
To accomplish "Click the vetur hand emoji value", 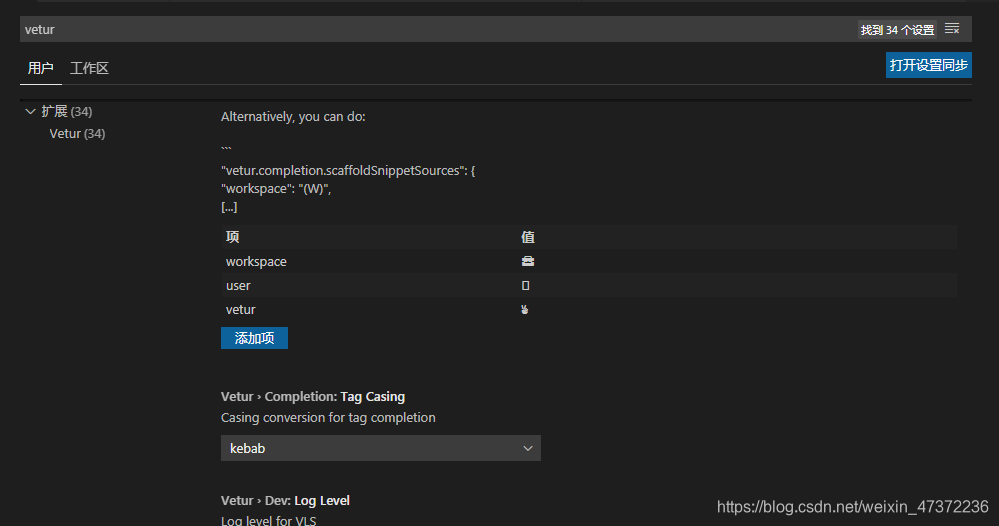I will click(524, 309).
